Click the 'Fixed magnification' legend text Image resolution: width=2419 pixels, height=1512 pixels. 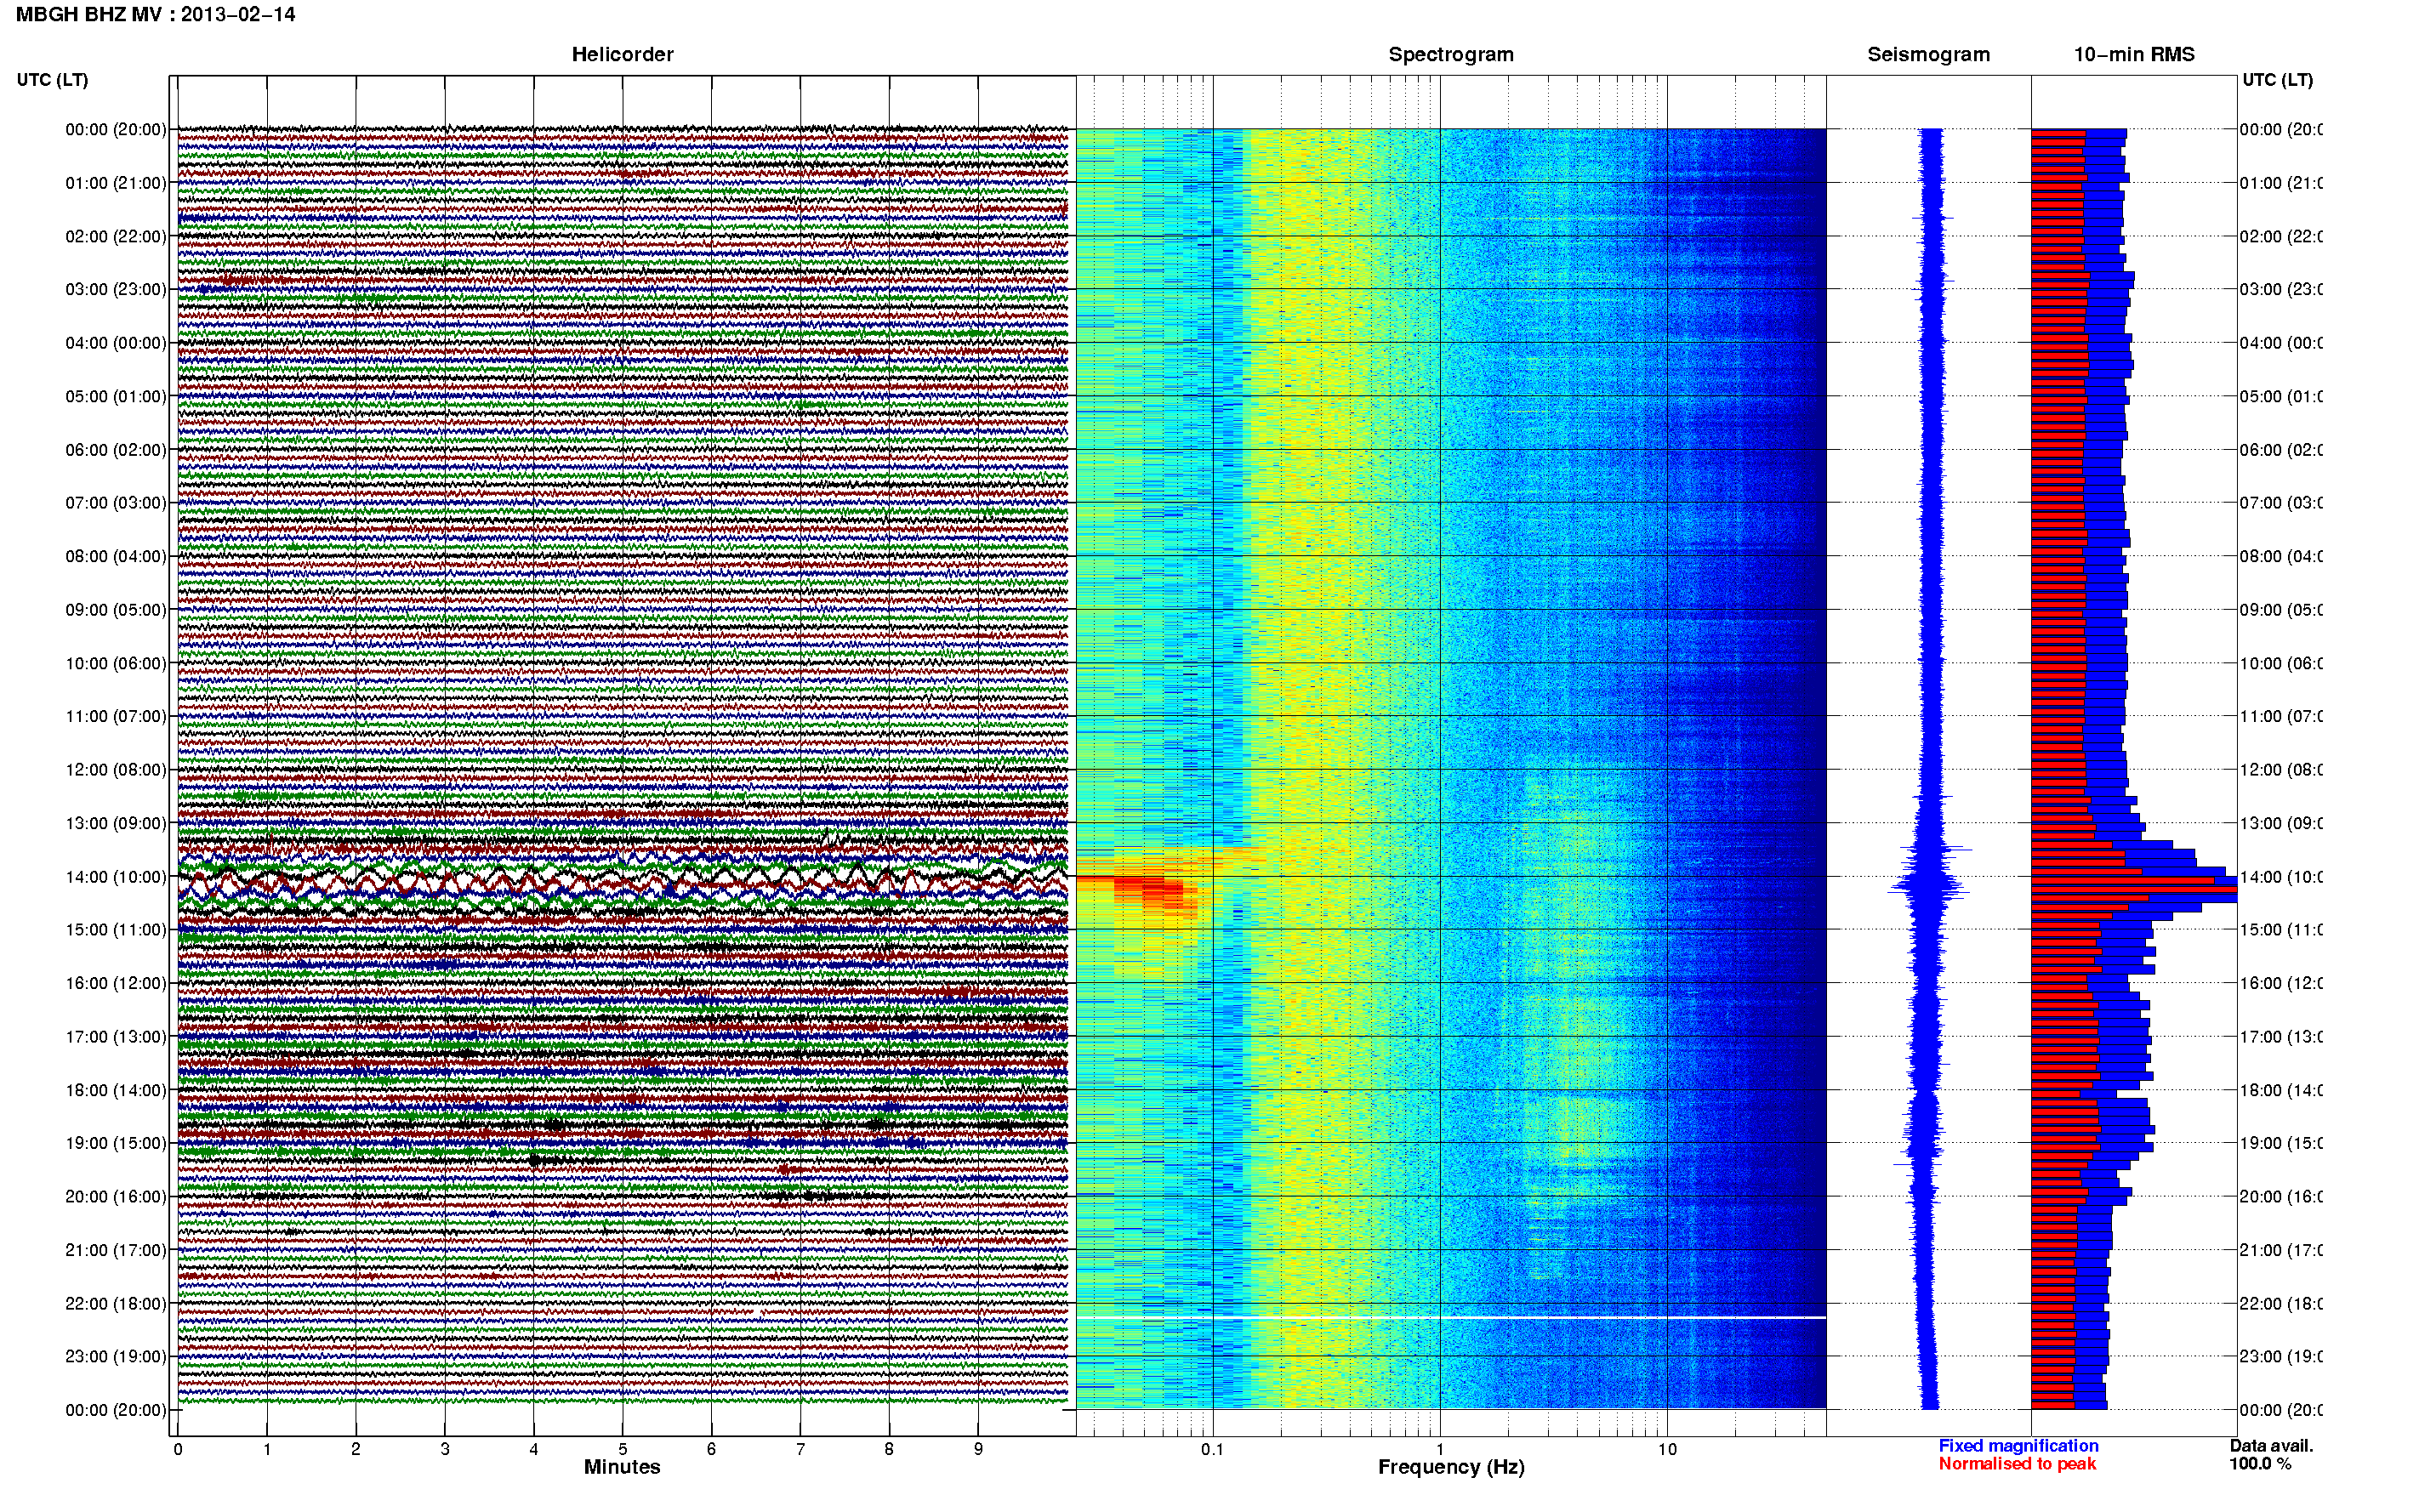coord(2018,1446)
